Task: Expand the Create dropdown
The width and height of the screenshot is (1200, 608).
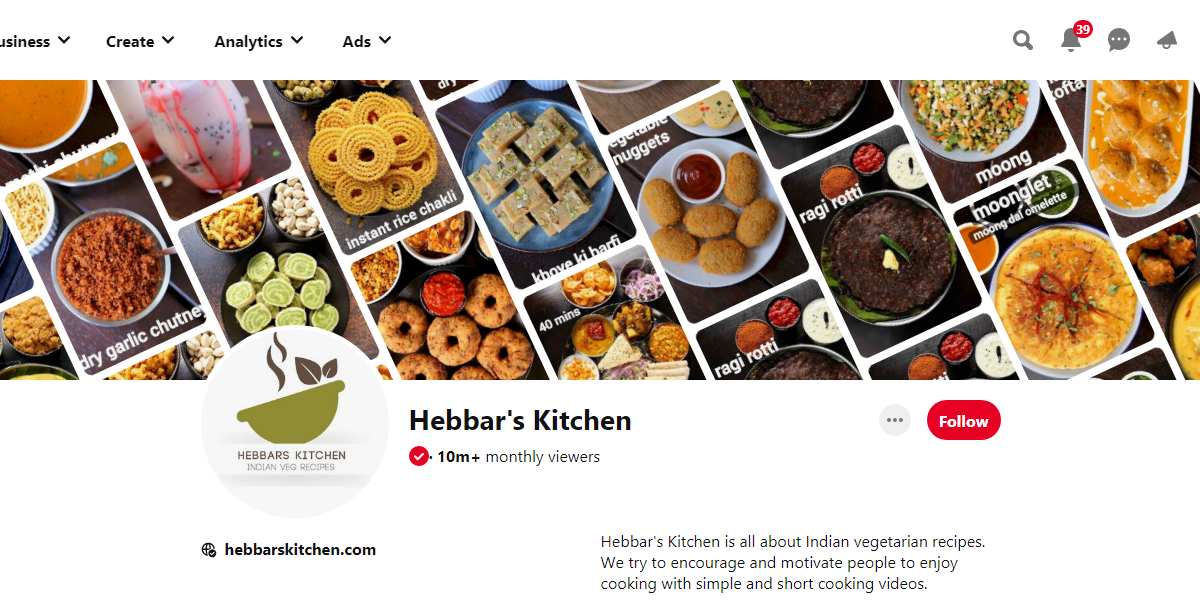Action: [140, 41]
